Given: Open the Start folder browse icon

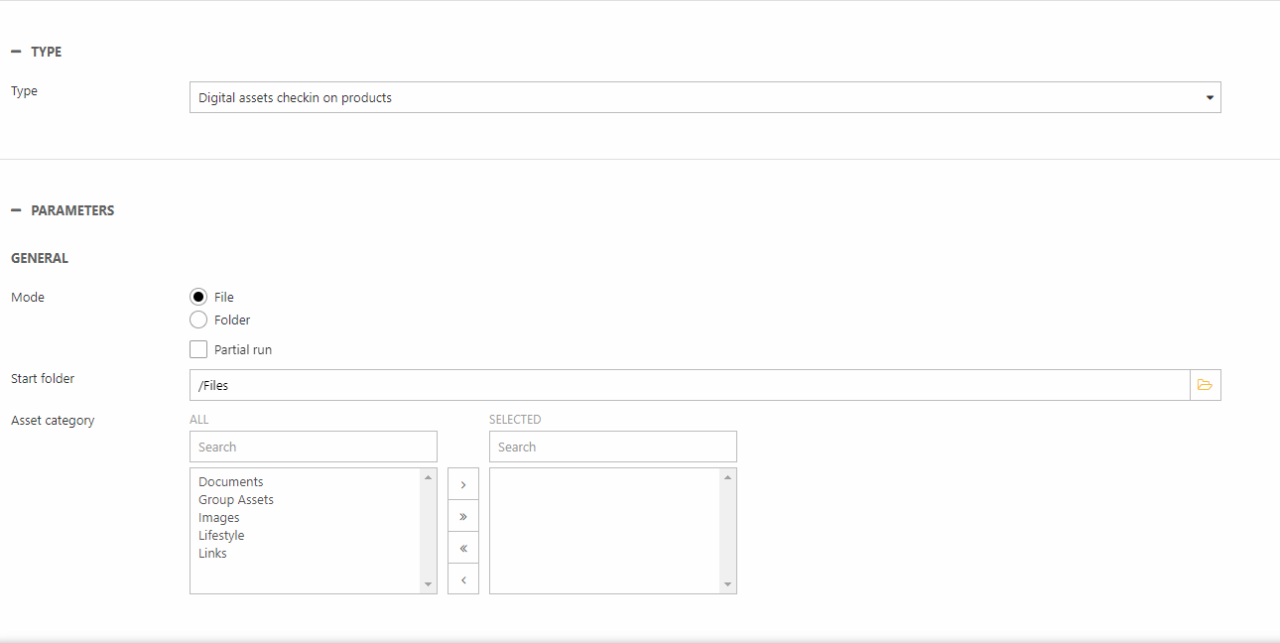Looking at the screenshot, I should tap(1204, 385).
